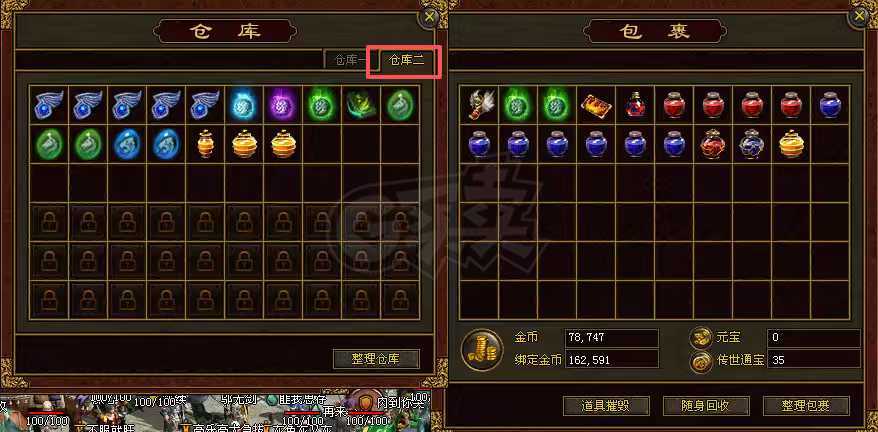Click the 整理仓库 button
Image resolution: width=878 pixels, height=432 pixels.
point(376,359)
